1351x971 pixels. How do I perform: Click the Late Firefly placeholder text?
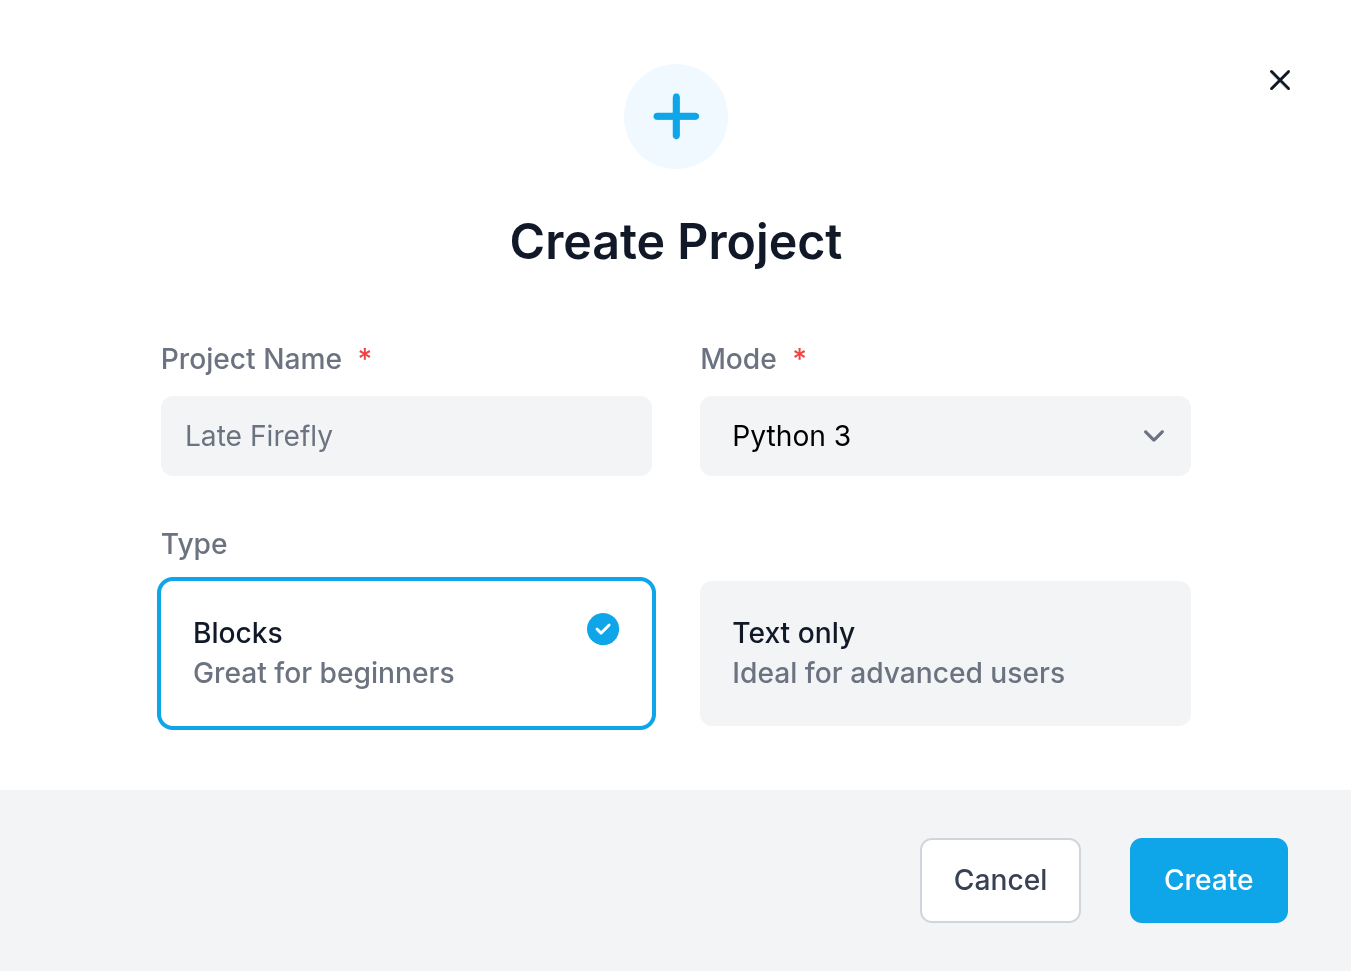click(x=259, y=436)
